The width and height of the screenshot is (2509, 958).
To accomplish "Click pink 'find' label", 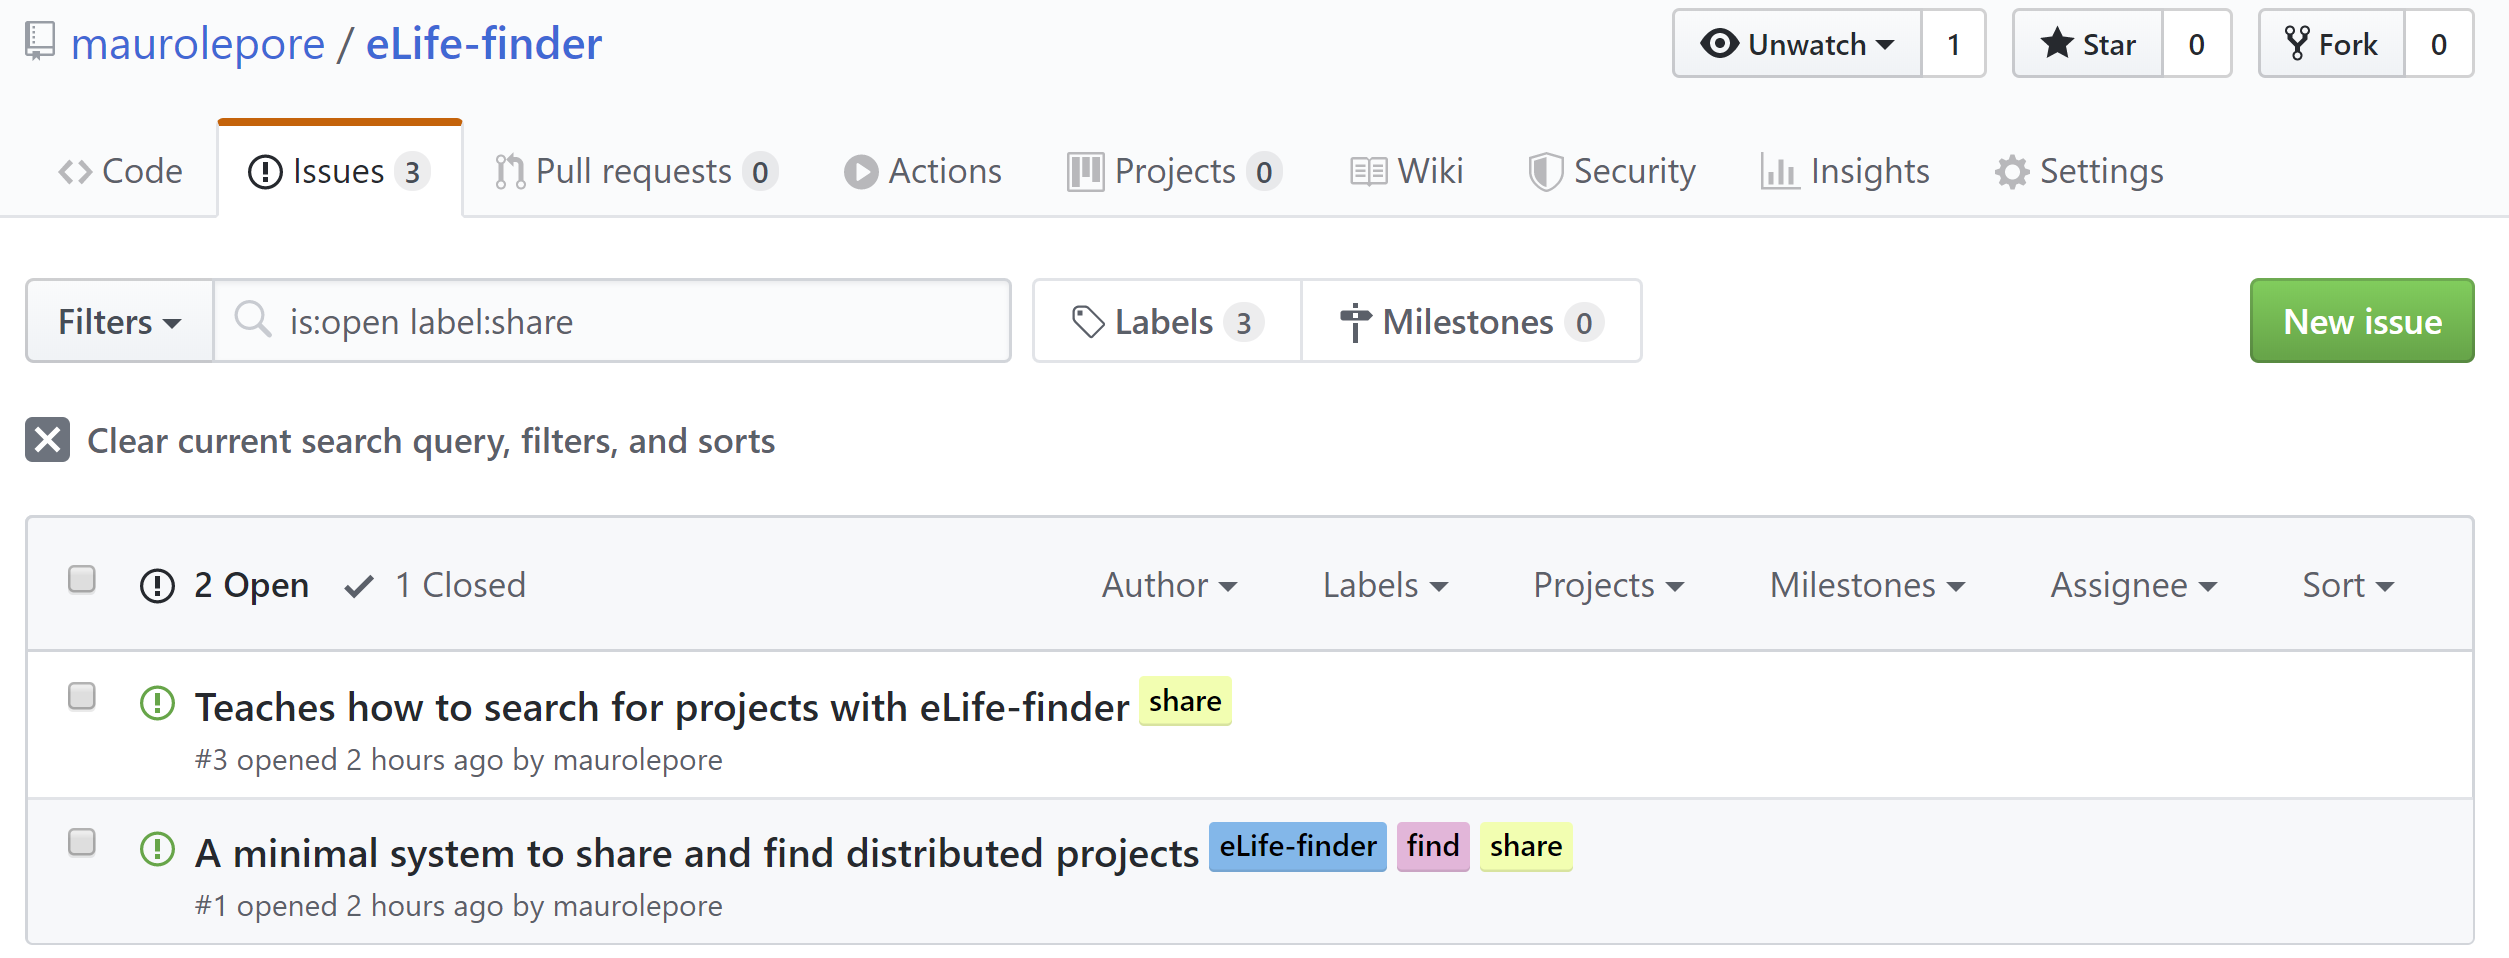I will click(1433, 847).
